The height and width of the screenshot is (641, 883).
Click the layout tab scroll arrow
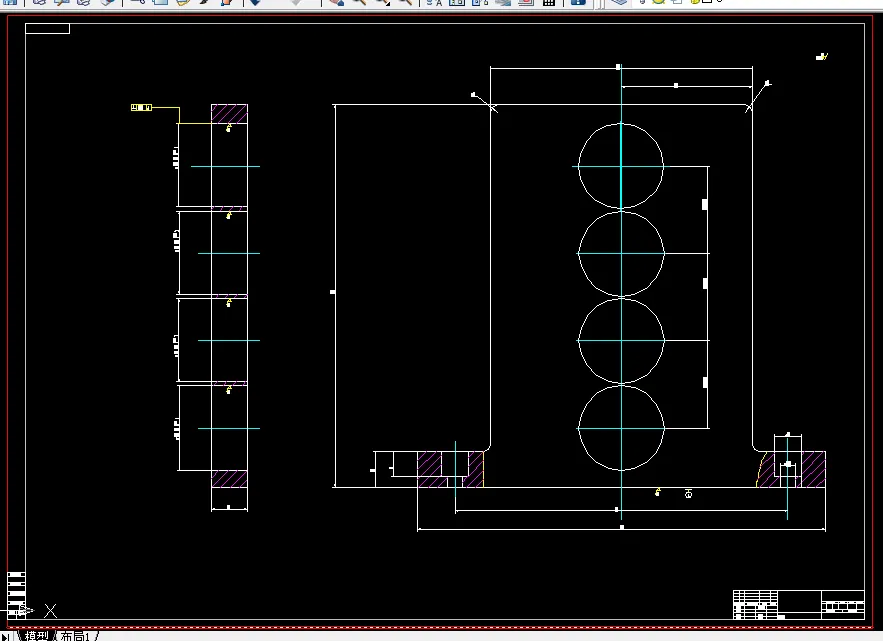coord(7,636)
